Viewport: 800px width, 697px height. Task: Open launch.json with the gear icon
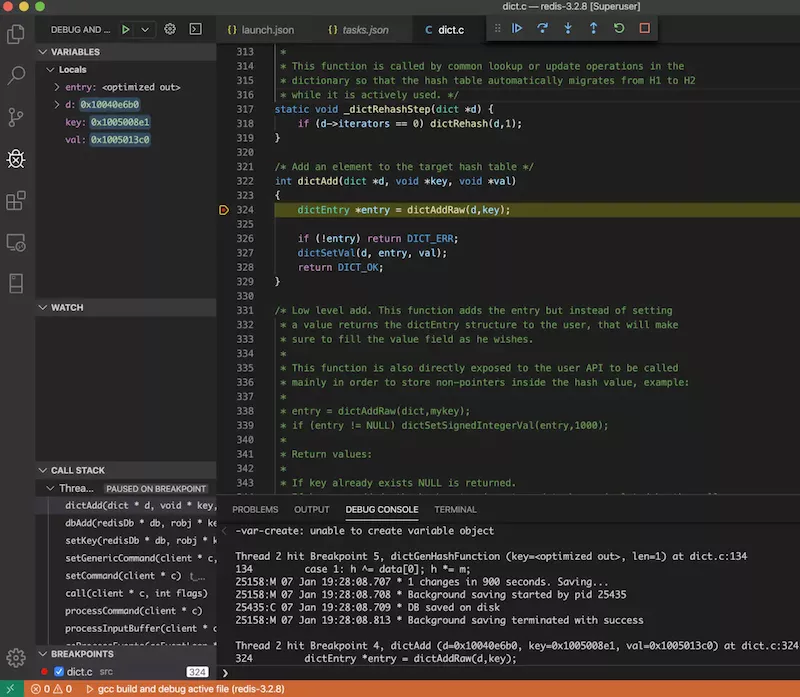[170, 30]
